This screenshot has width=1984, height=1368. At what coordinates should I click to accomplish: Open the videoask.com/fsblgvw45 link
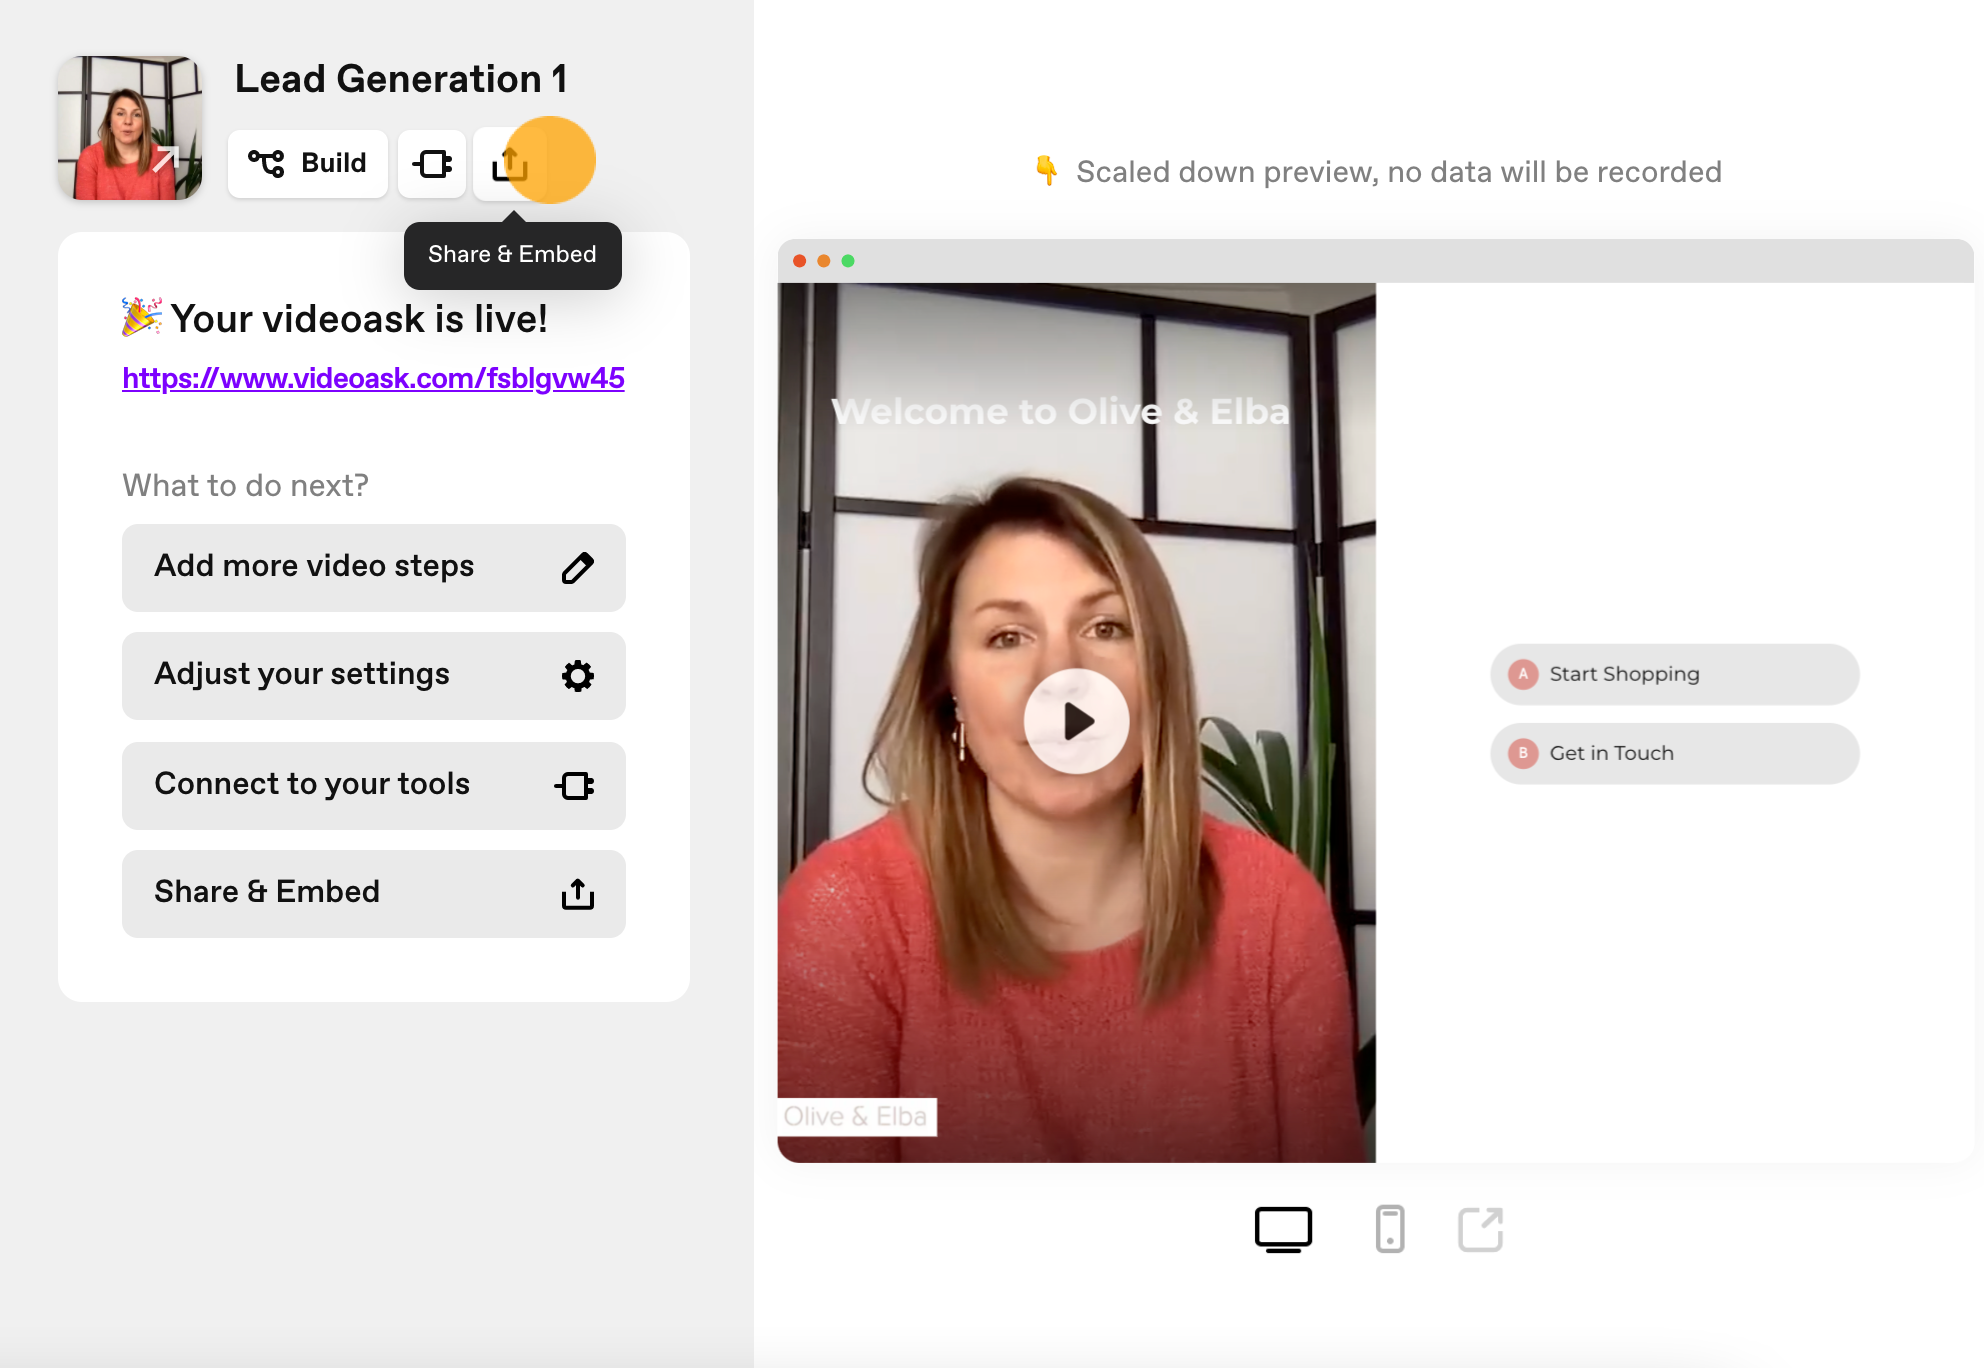pos(373,378)
